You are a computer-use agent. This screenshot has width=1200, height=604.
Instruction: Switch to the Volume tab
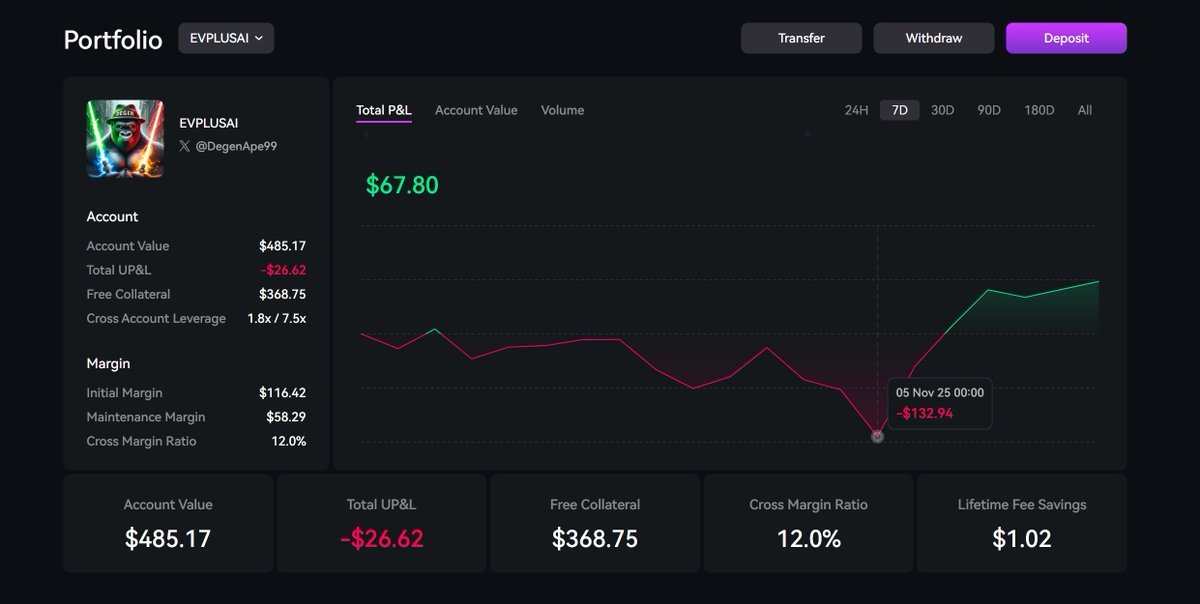[x=562, y=110]
